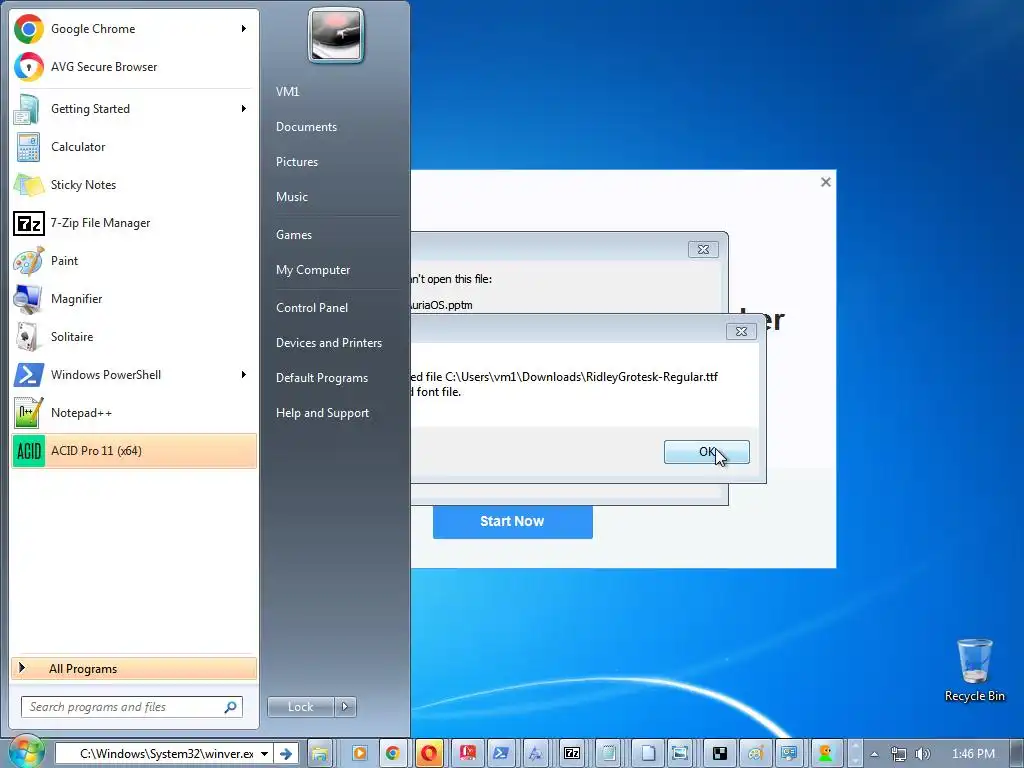The image size is (1024, 768).
Task: Open the green orange character taskbar icon
Action: (x=825, y=753)
